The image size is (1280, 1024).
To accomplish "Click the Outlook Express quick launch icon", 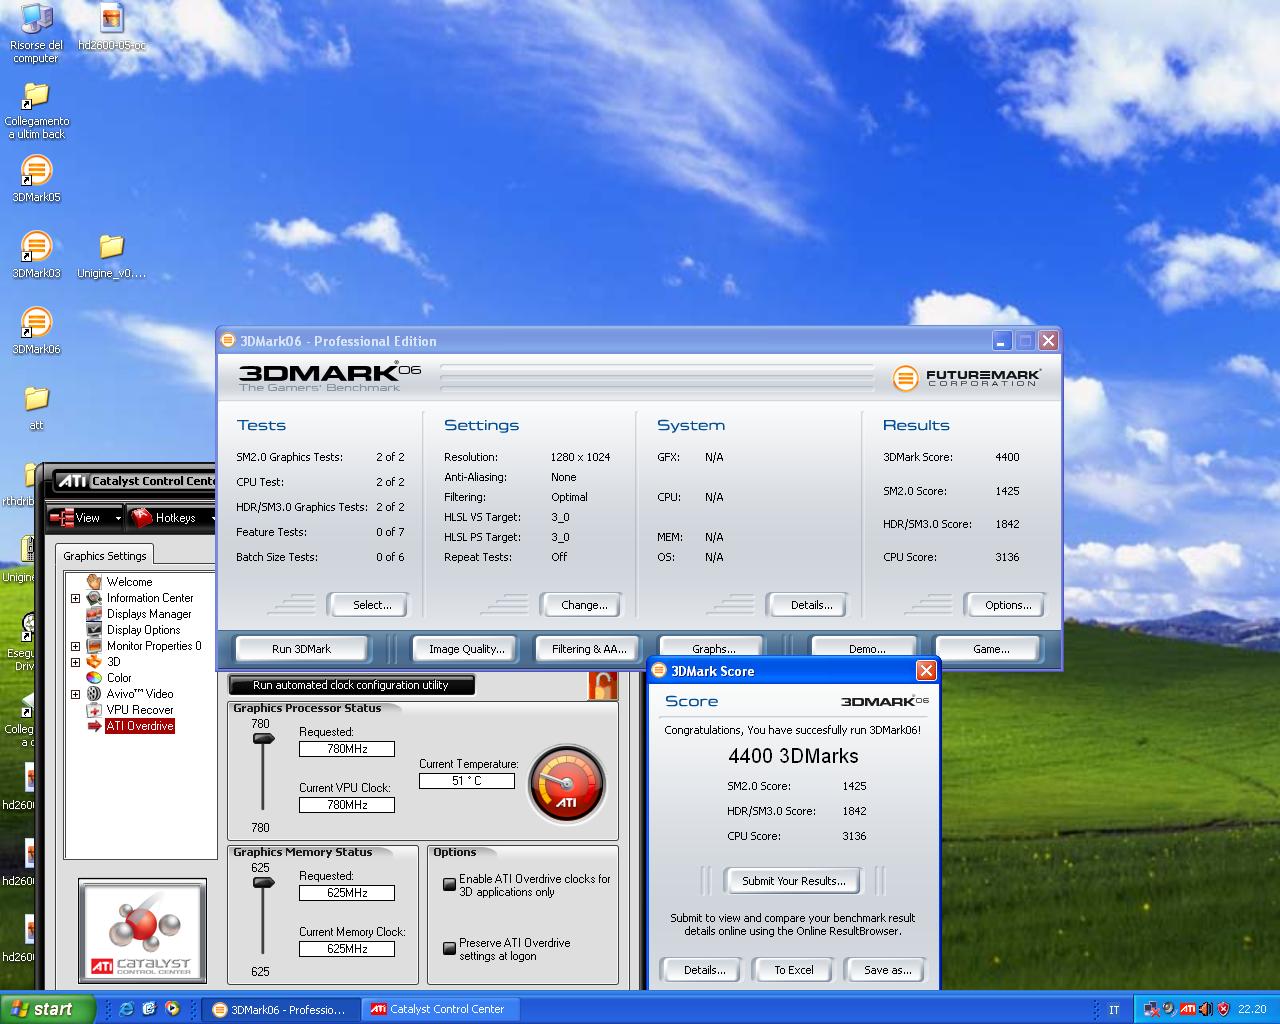I will [x=149, y=1009].
